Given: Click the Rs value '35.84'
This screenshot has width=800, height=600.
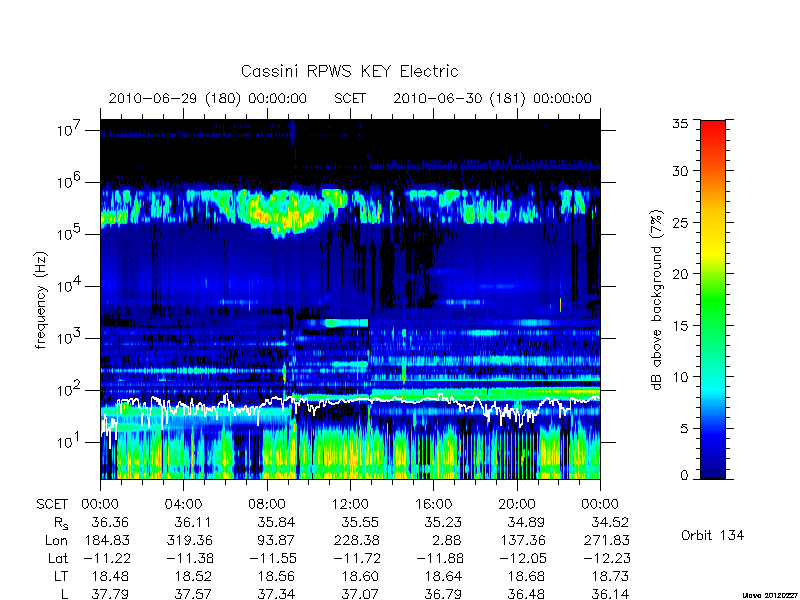Looking at the screenshot, I should tap(276, 522).
